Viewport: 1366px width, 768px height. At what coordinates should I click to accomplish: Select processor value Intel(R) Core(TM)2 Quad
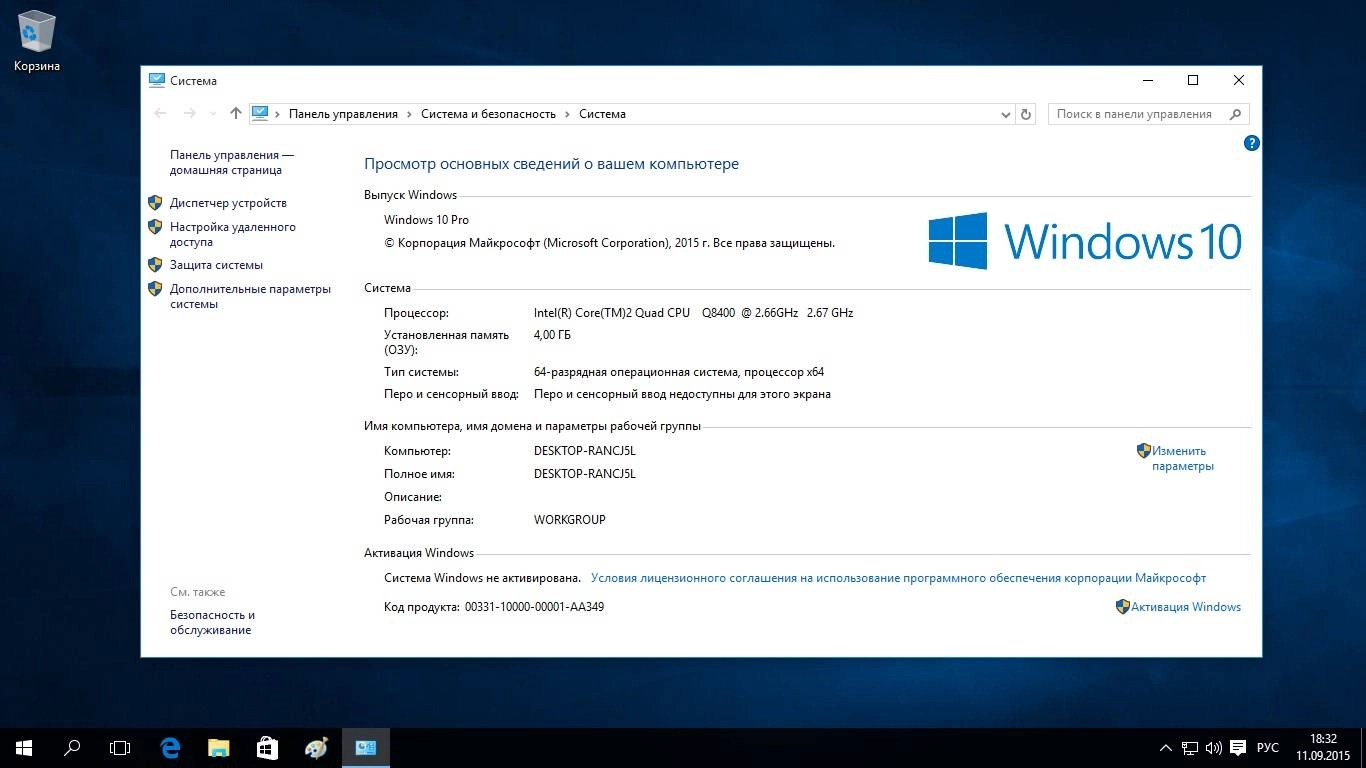[x=693, y=313]
